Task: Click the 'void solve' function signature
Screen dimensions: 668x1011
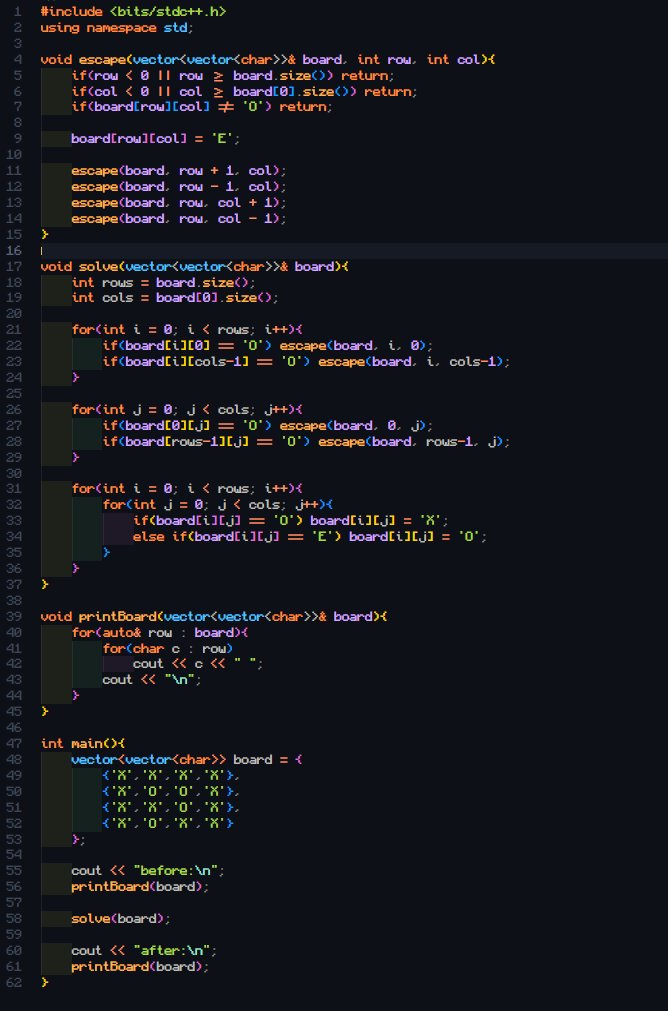Action: (x=194, y=266)
